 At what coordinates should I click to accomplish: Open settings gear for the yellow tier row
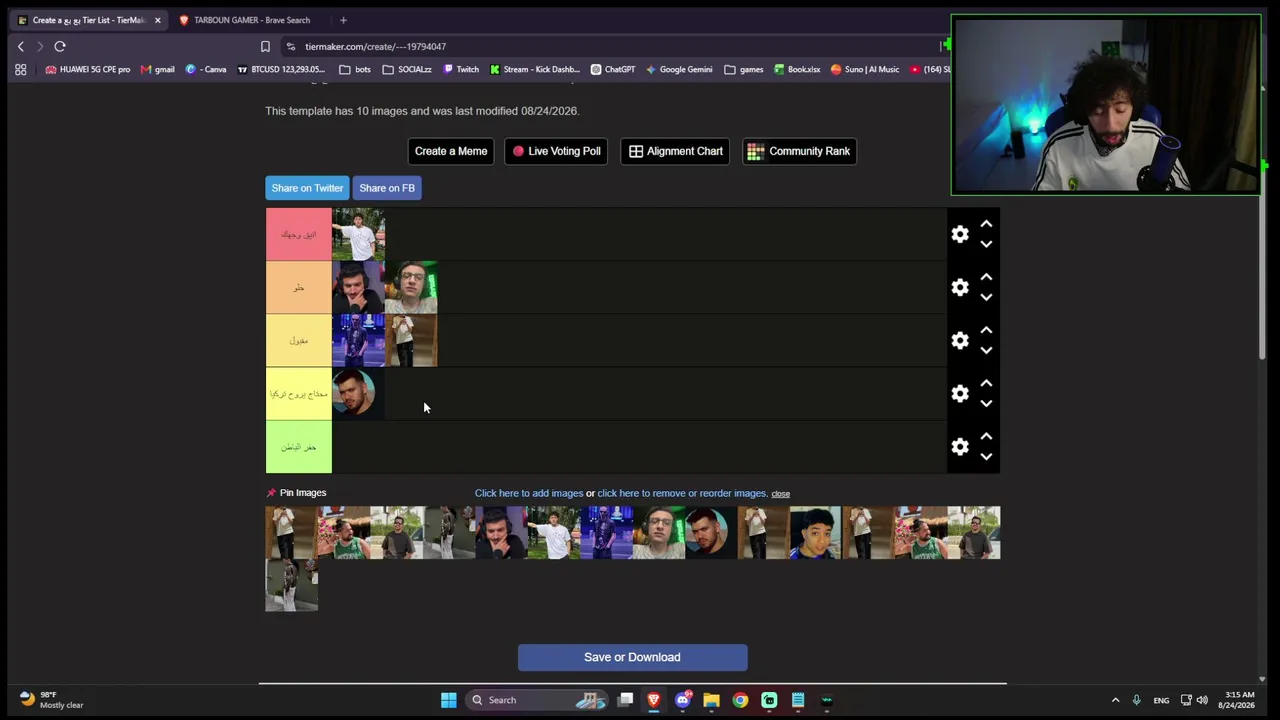[960, 340]
